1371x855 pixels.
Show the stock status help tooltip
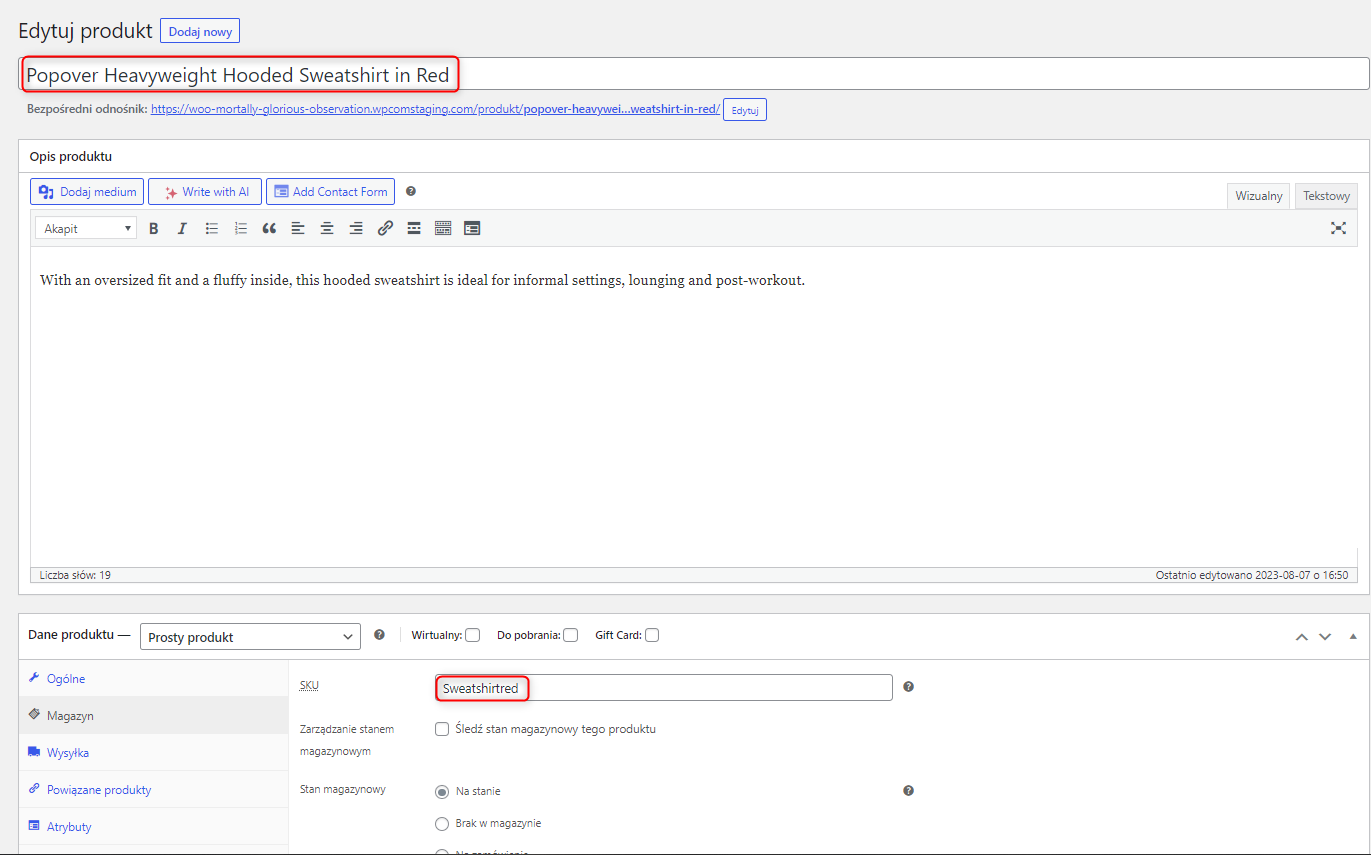point(908,791)
